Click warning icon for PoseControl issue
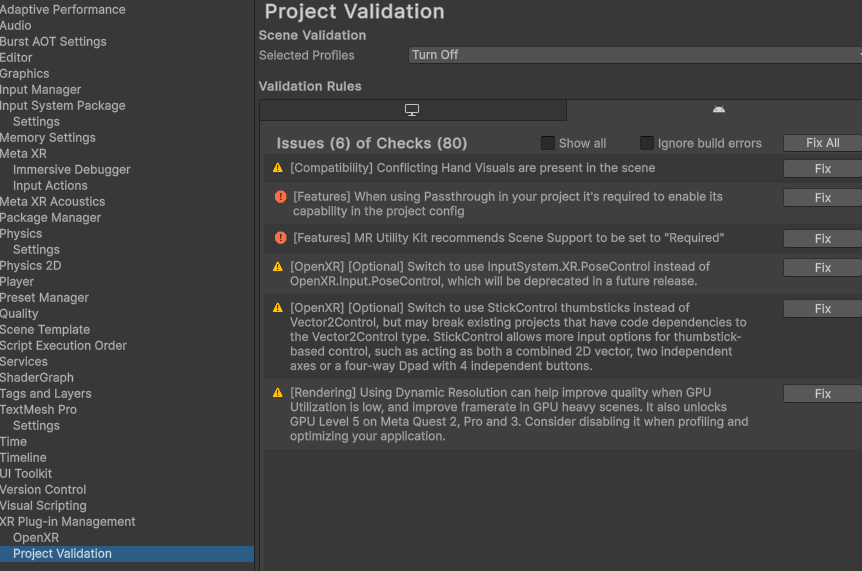 [x=278, y=267]
